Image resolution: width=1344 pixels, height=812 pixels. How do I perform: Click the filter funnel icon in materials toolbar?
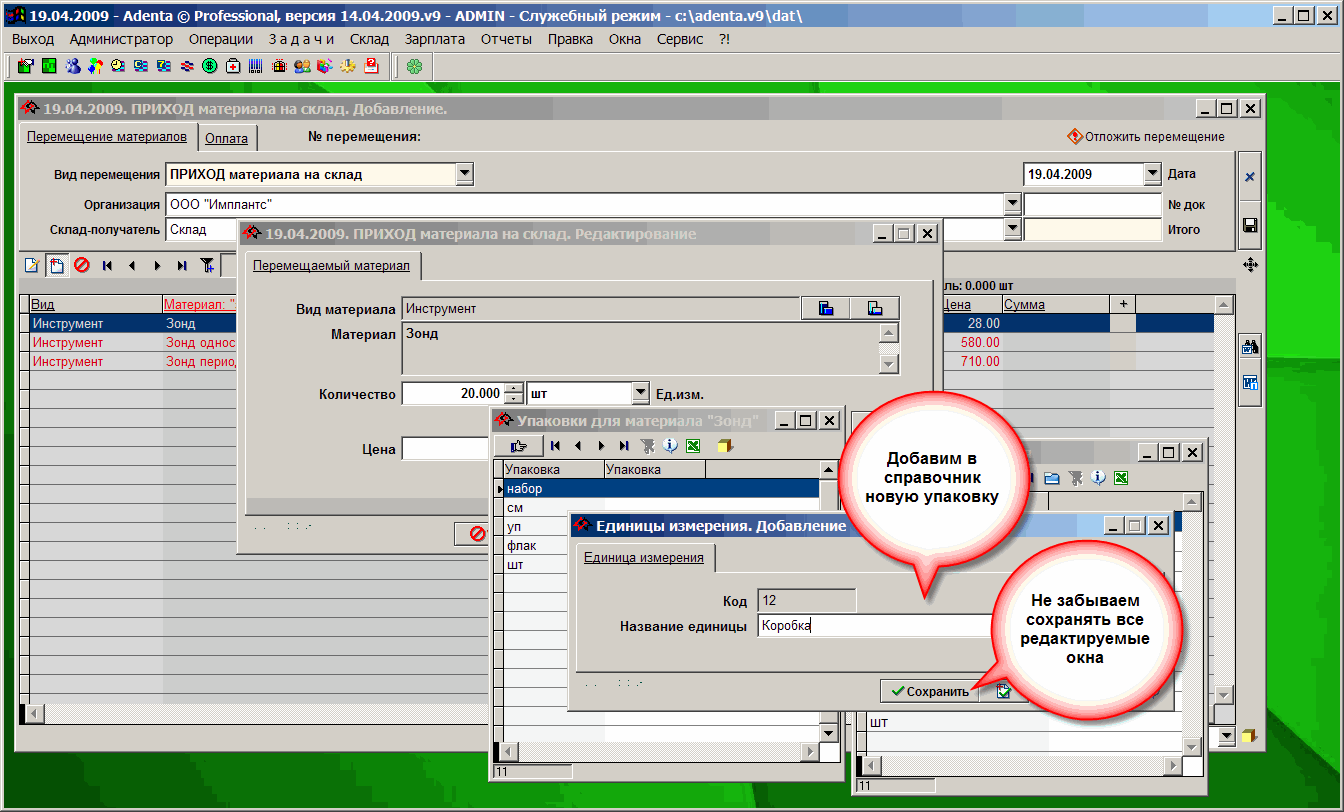coord(207,265)
